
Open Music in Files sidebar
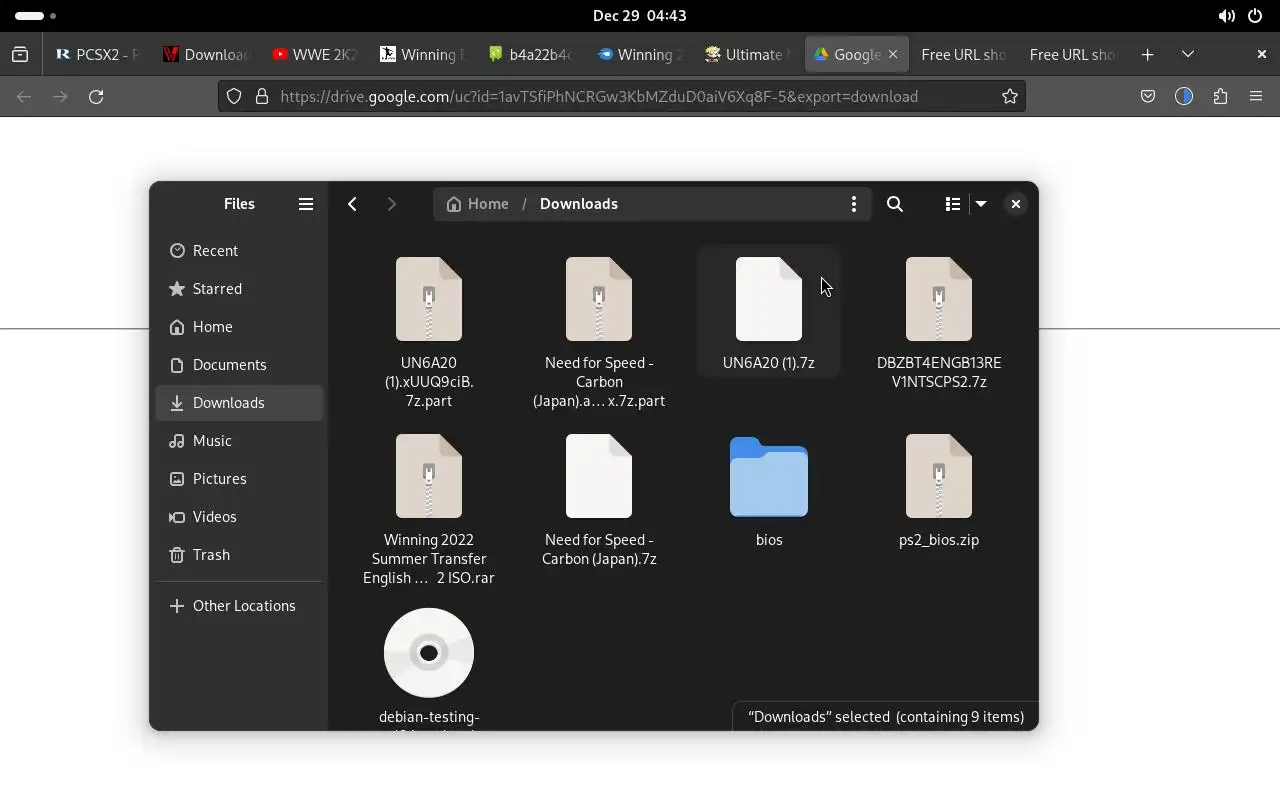[239, 441]
